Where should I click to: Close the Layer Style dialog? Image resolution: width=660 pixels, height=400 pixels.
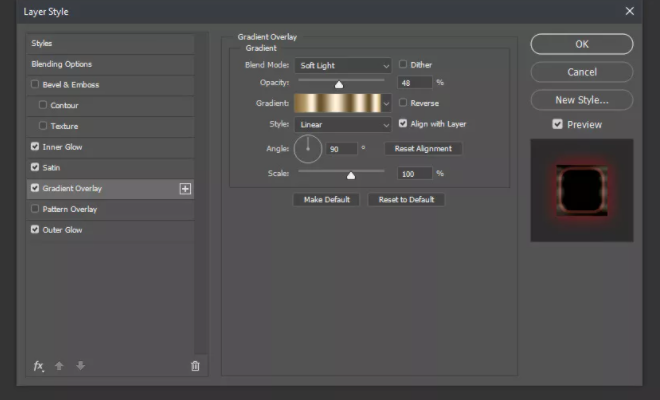630,11
